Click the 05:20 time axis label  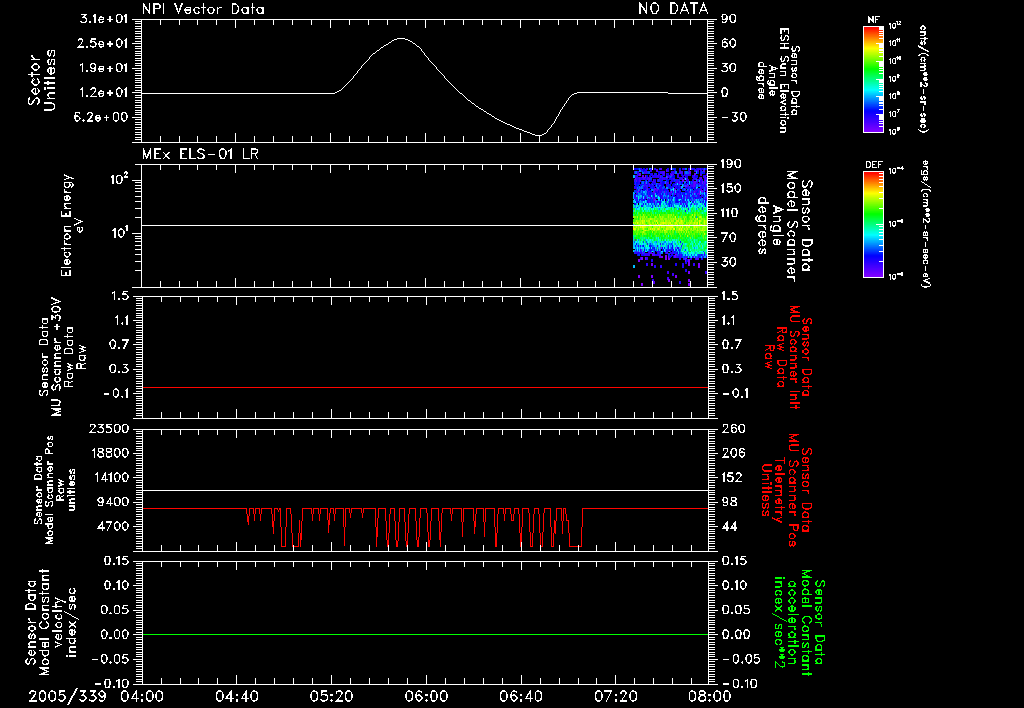tap(332, 696)
